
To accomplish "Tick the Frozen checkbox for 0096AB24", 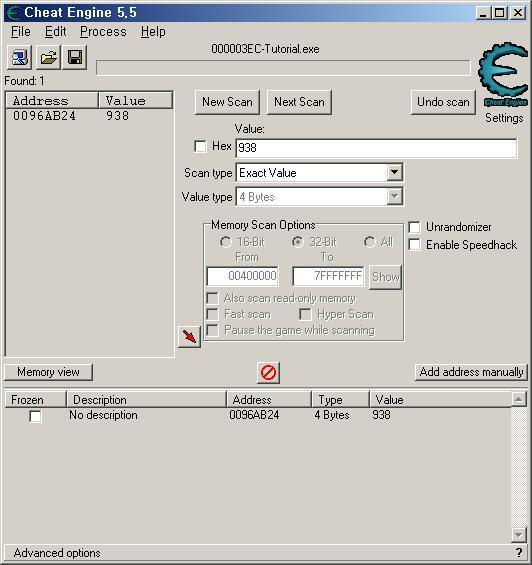I will (35, 416).
